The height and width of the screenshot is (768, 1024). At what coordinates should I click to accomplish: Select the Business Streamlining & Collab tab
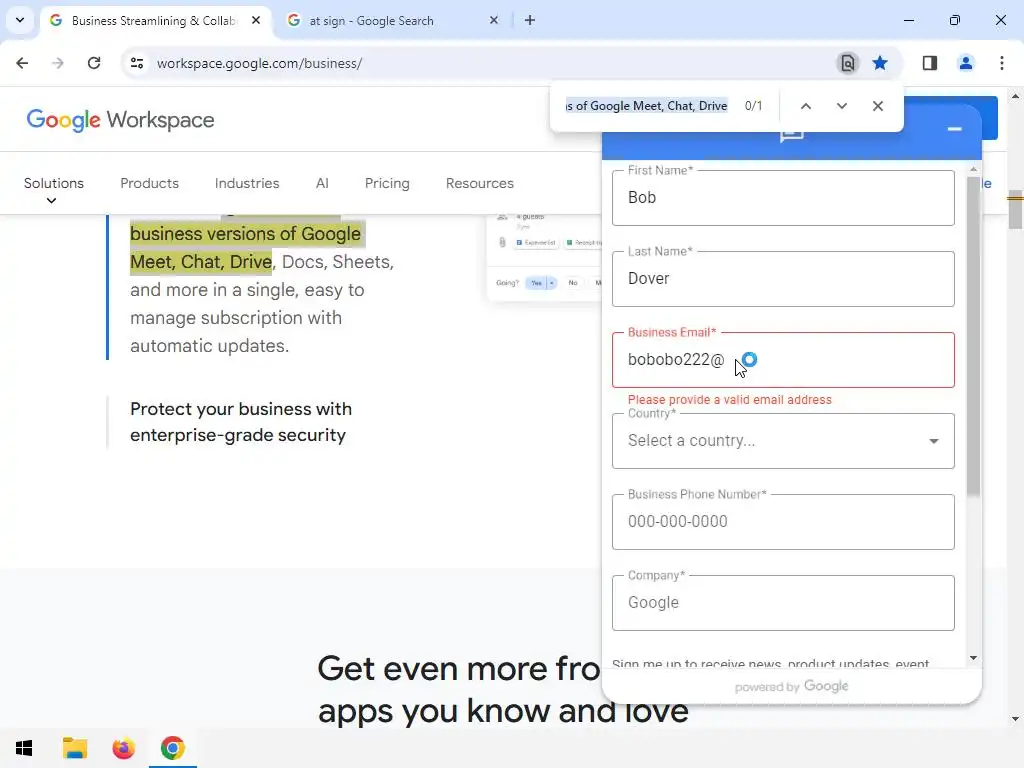point(152,20)
